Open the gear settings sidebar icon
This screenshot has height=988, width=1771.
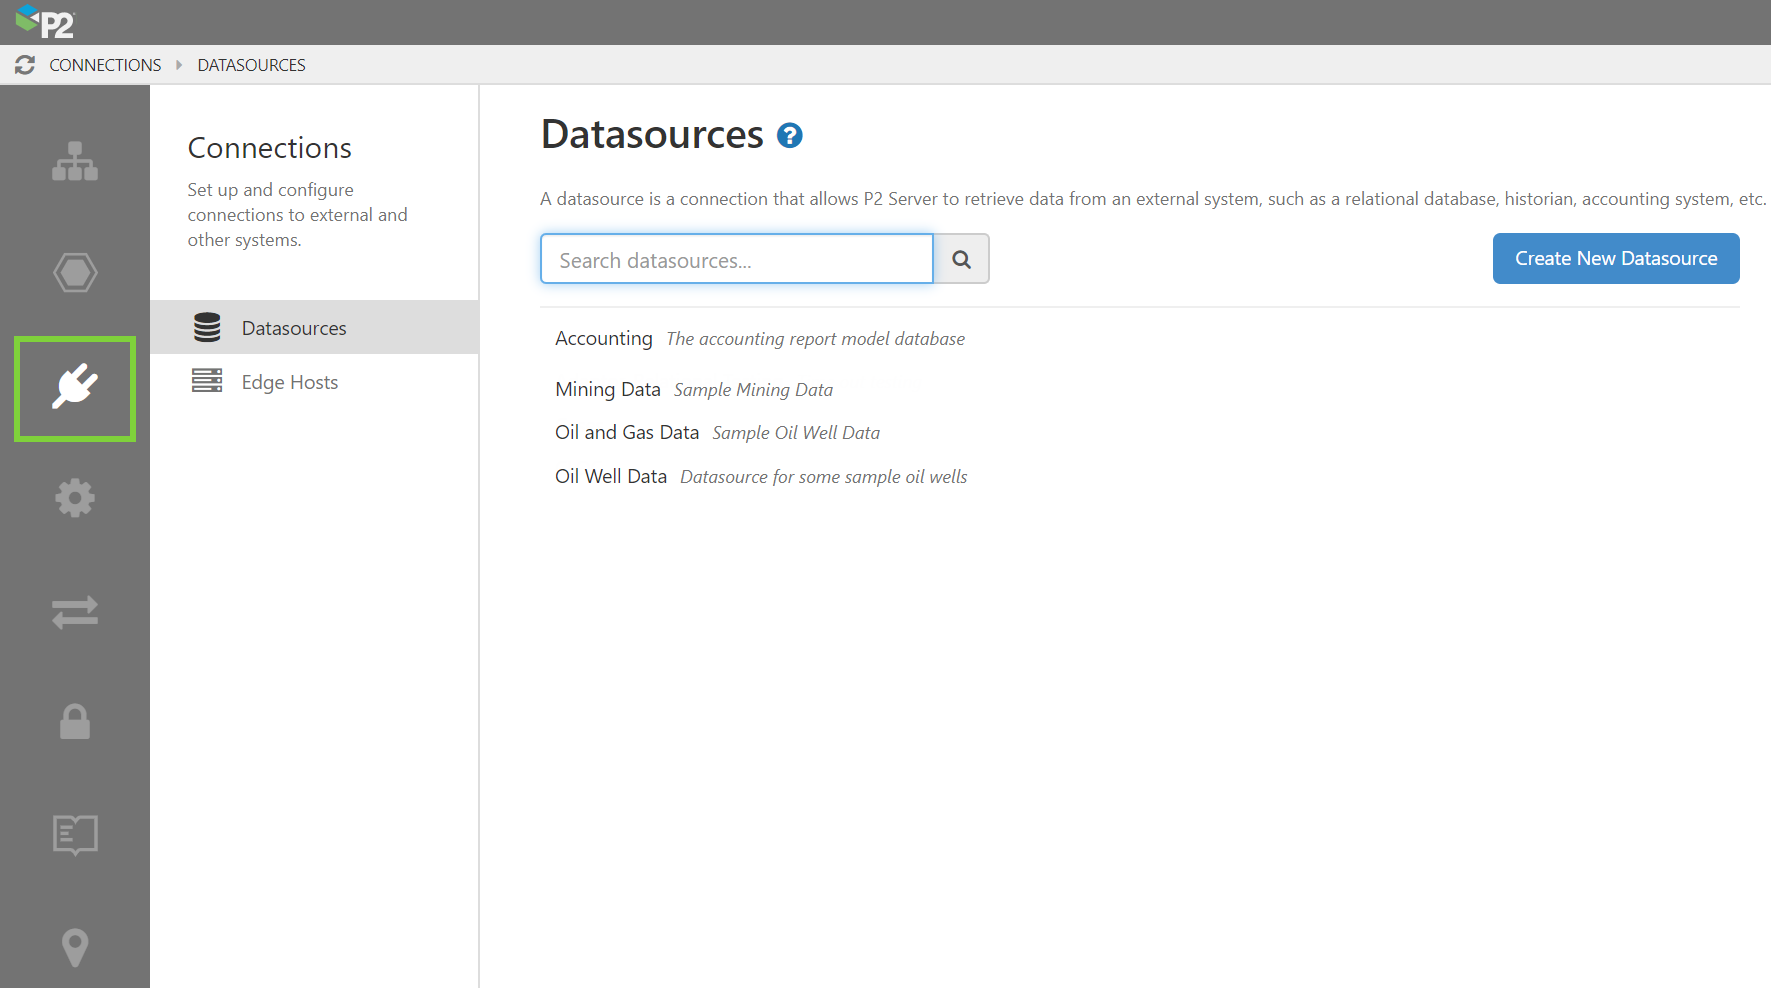[75, 498]
